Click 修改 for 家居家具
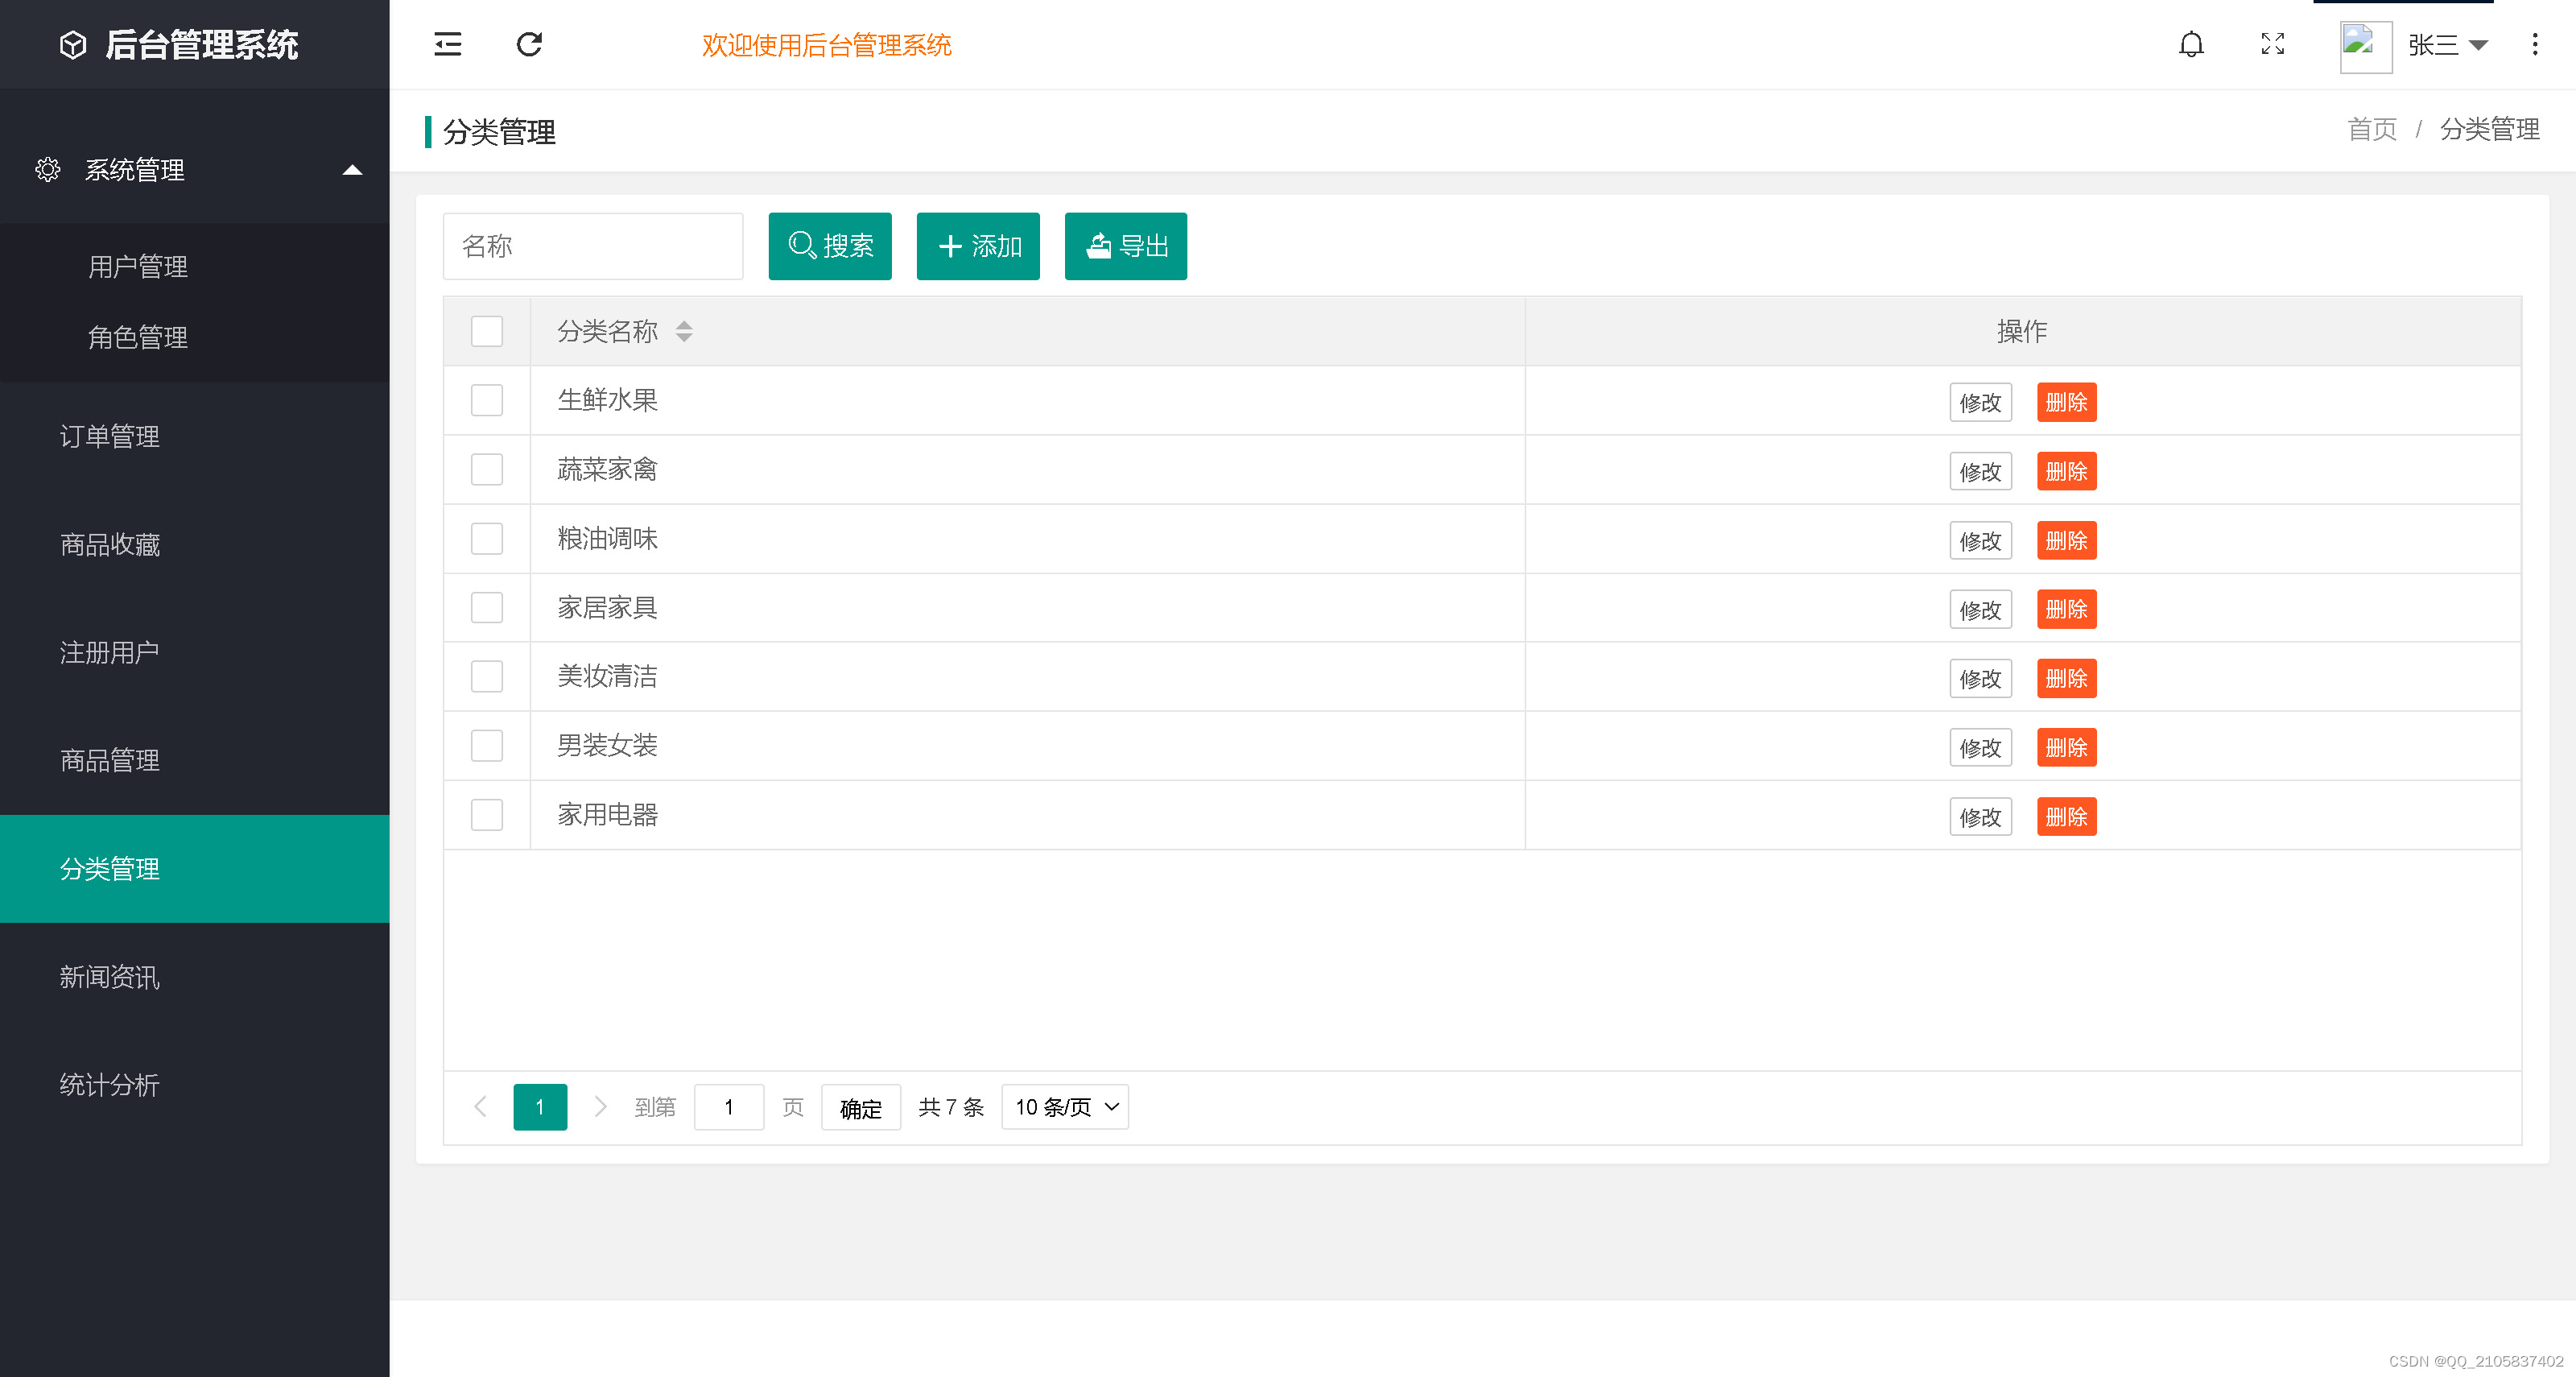This screenshot has width=2576, height=1377. point(1981,609)
